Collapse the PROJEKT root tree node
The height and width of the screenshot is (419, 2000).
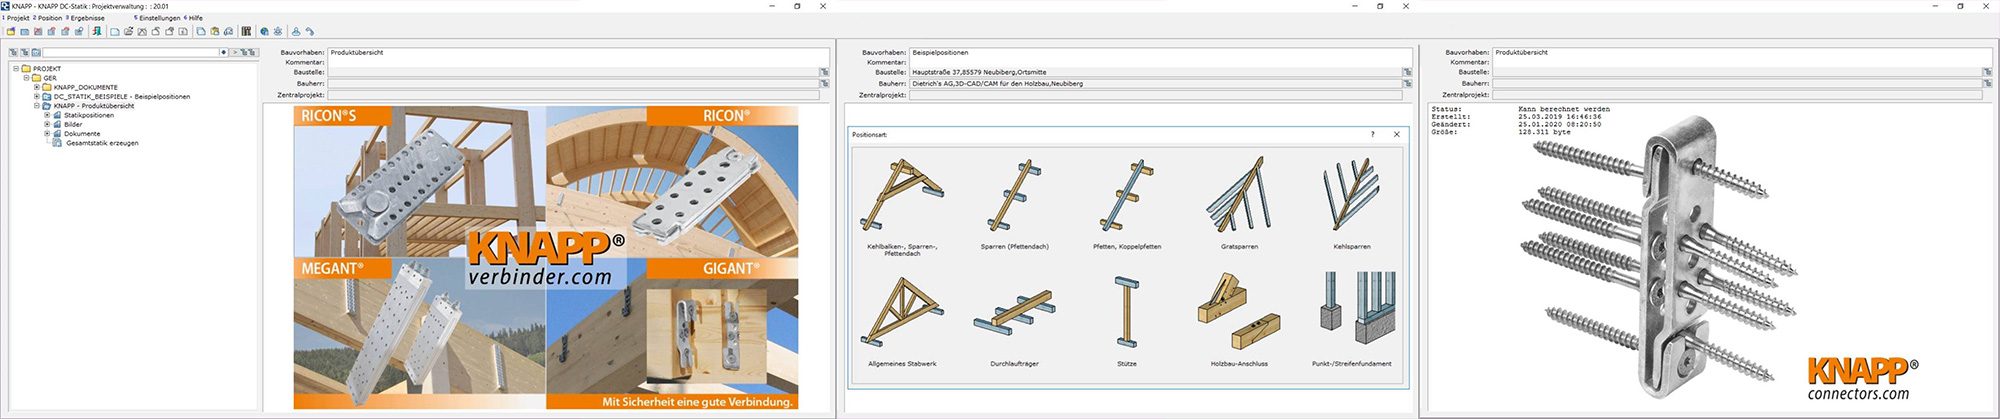point(16,69)
